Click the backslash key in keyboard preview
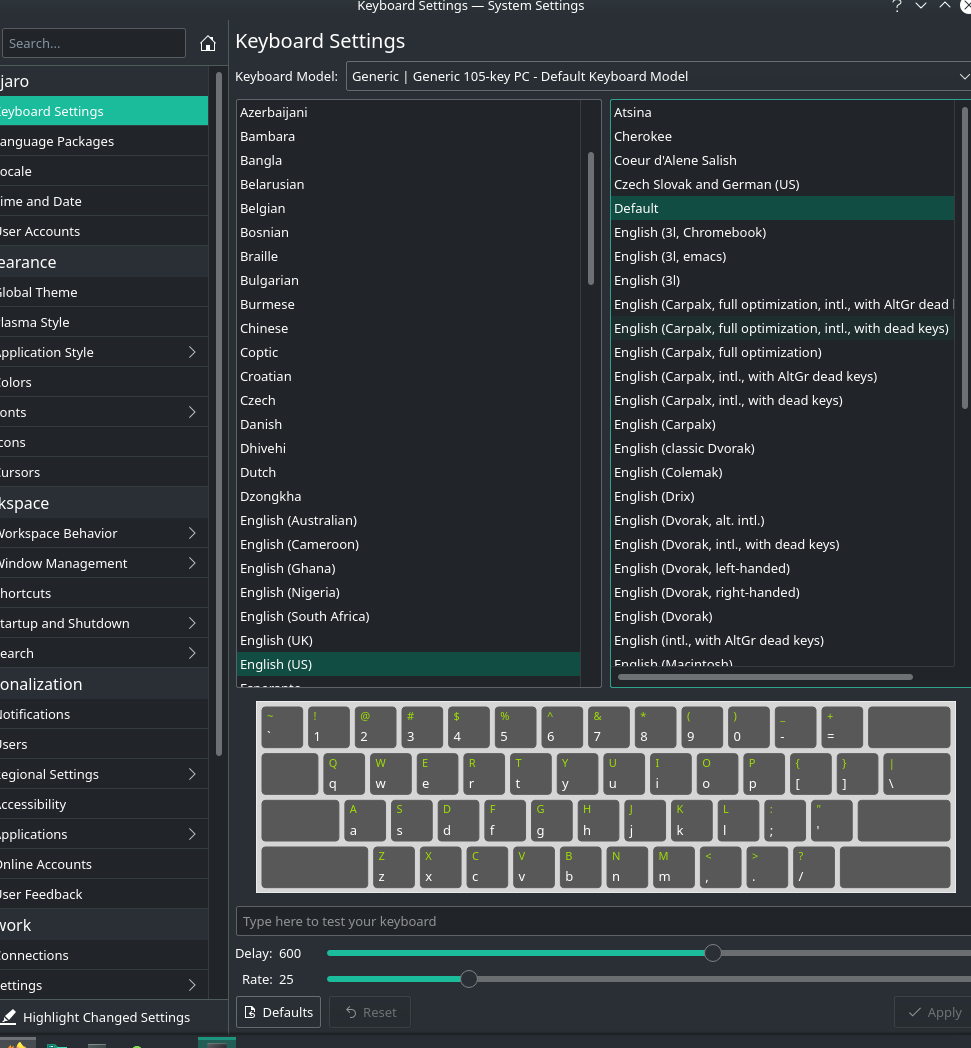The width and height of the screenshot is (971, 1048). click(x=915, y=774)
